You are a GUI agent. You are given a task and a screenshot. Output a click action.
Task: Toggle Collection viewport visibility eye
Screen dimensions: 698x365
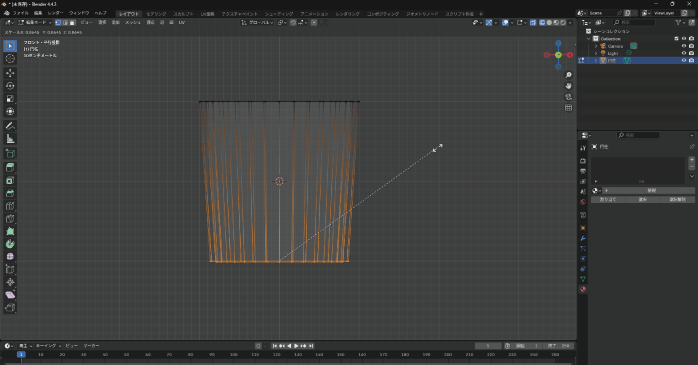(684, 39)
